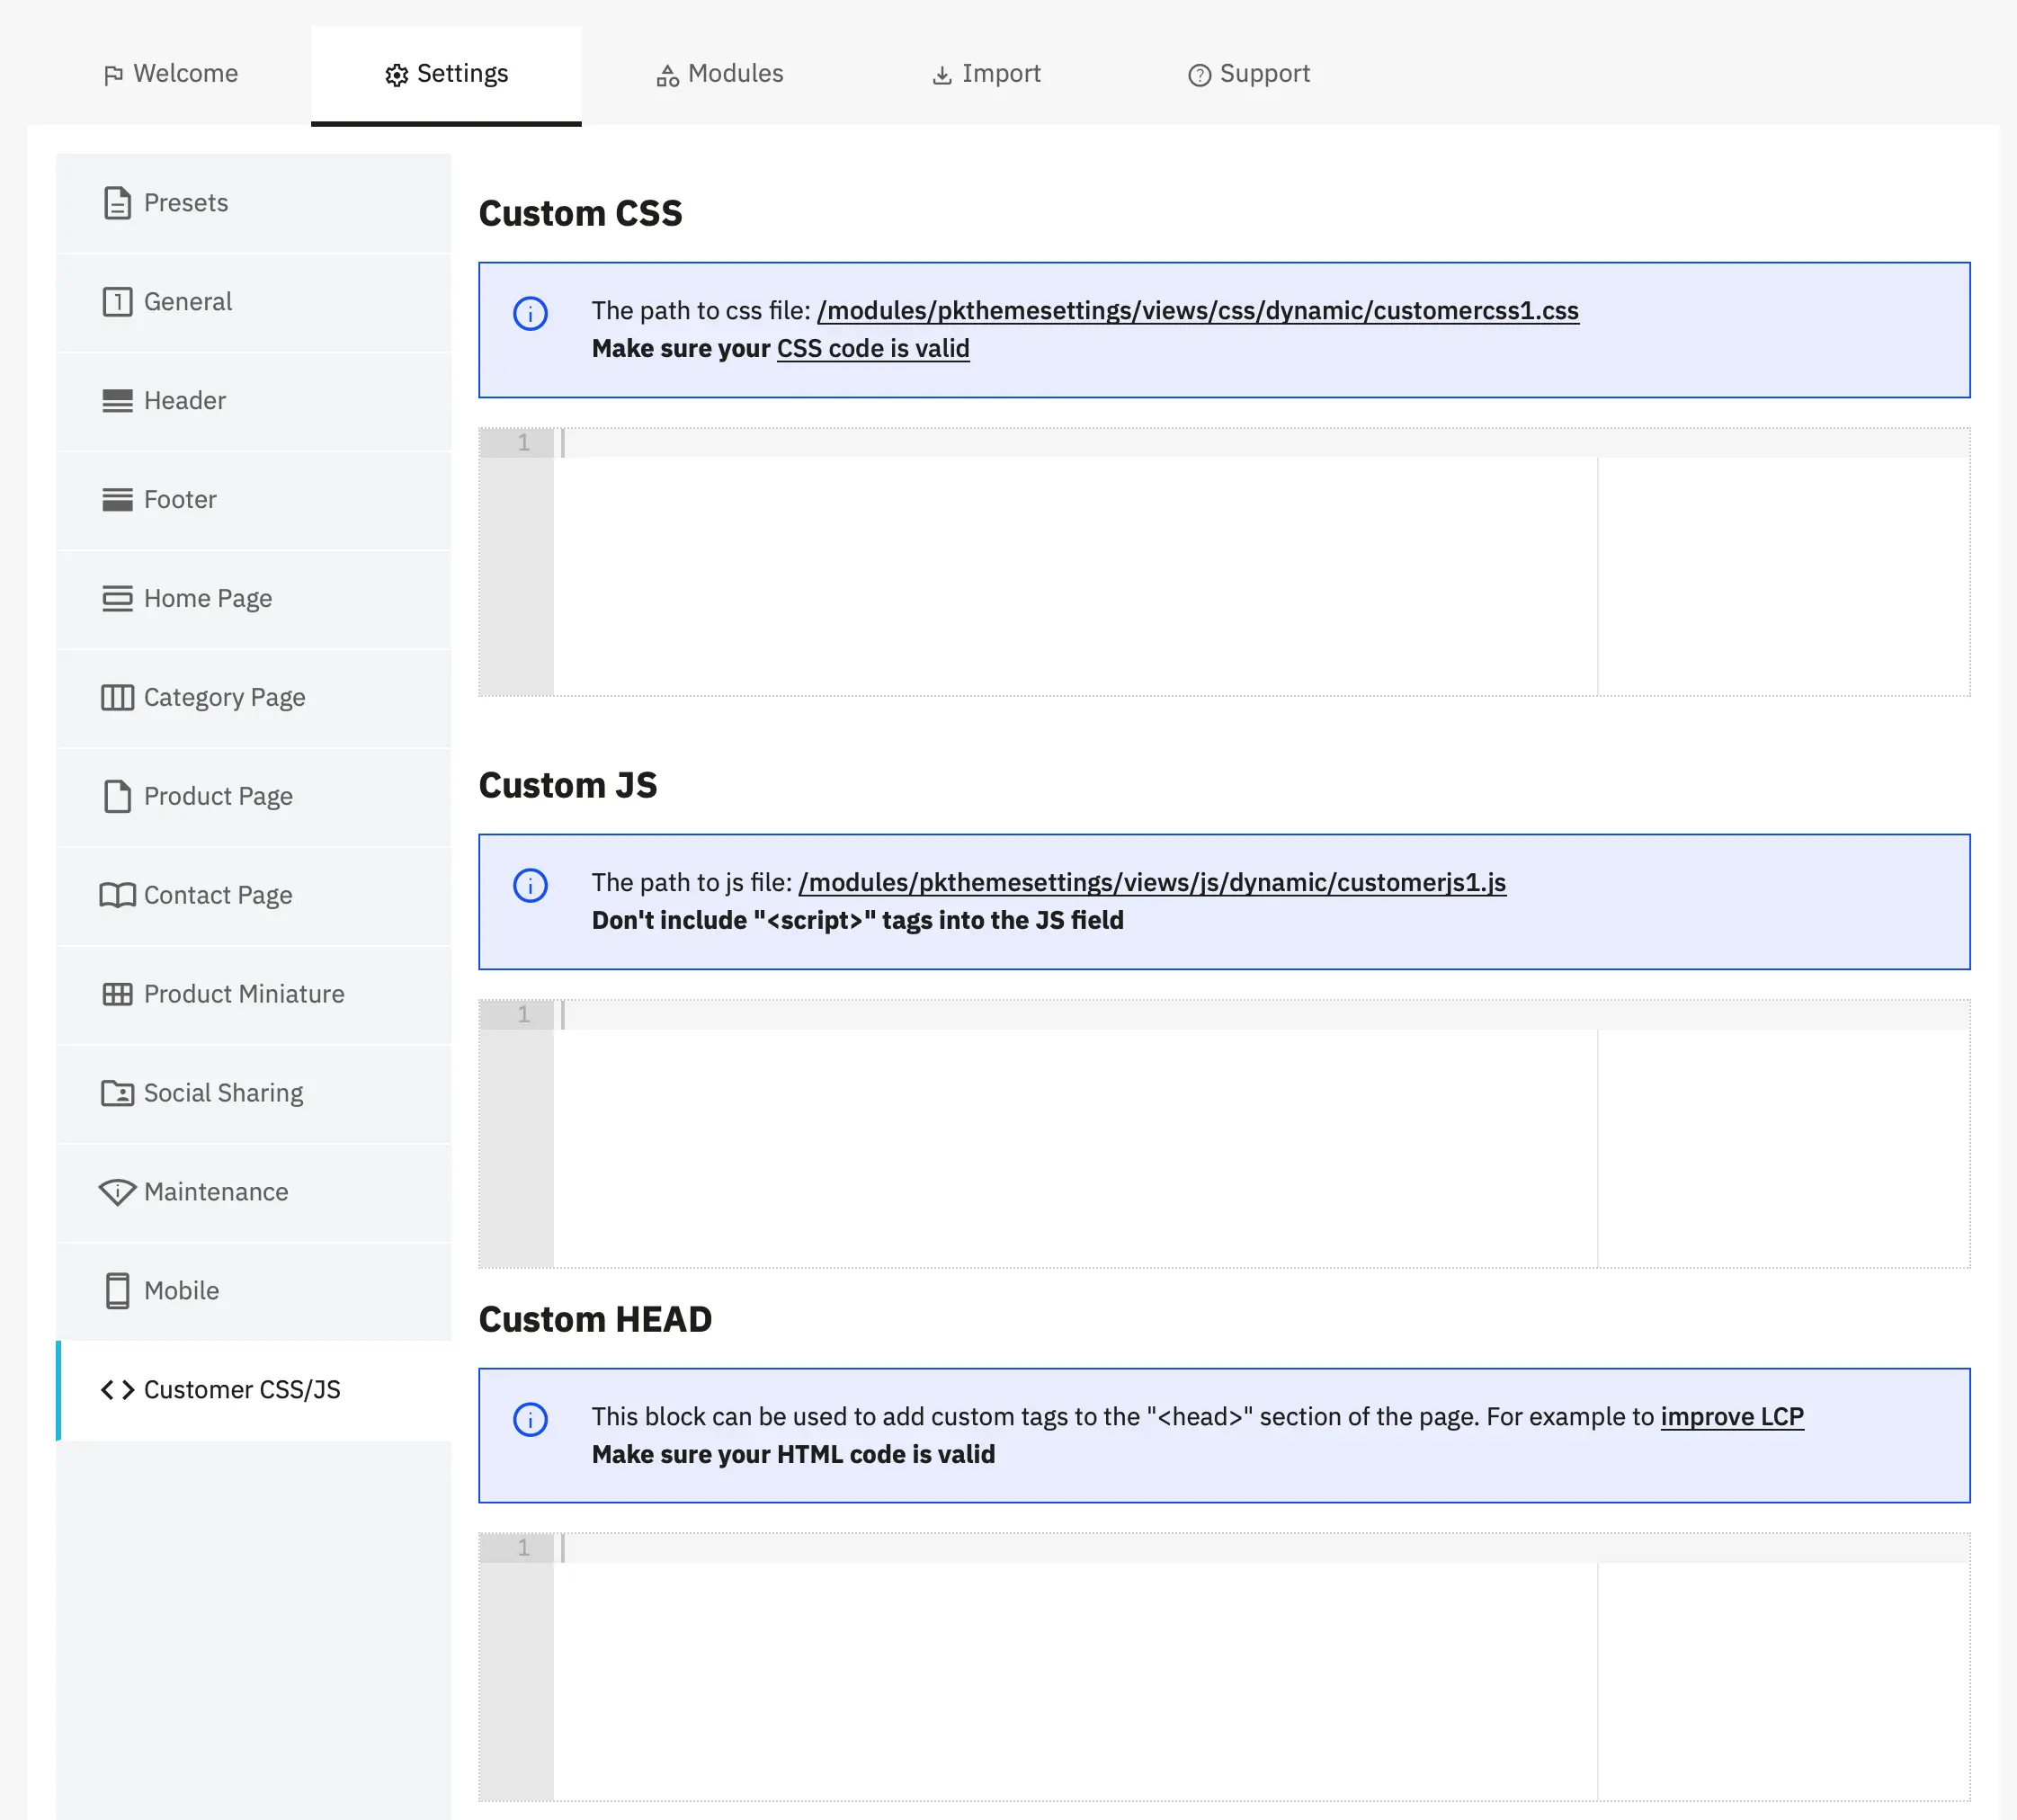Click the Maintenance diamond icon

tap(118, 1192)
